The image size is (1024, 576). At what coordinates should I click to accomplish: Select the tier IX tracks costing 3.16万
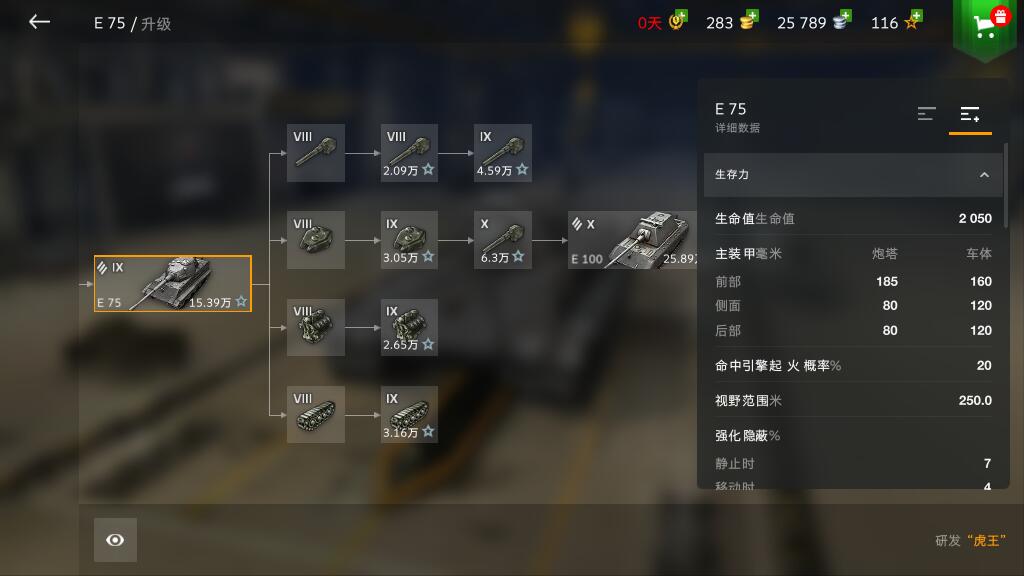pyautogui.click(x=409, y=414)
